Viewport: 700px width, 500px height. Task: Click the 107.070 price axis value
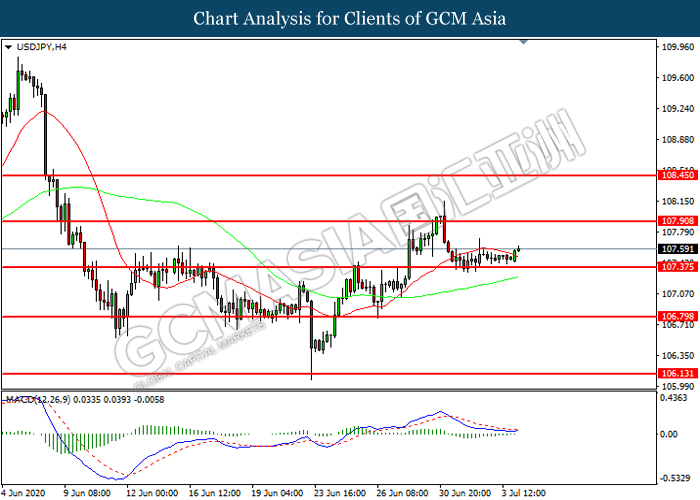[678, 294]
